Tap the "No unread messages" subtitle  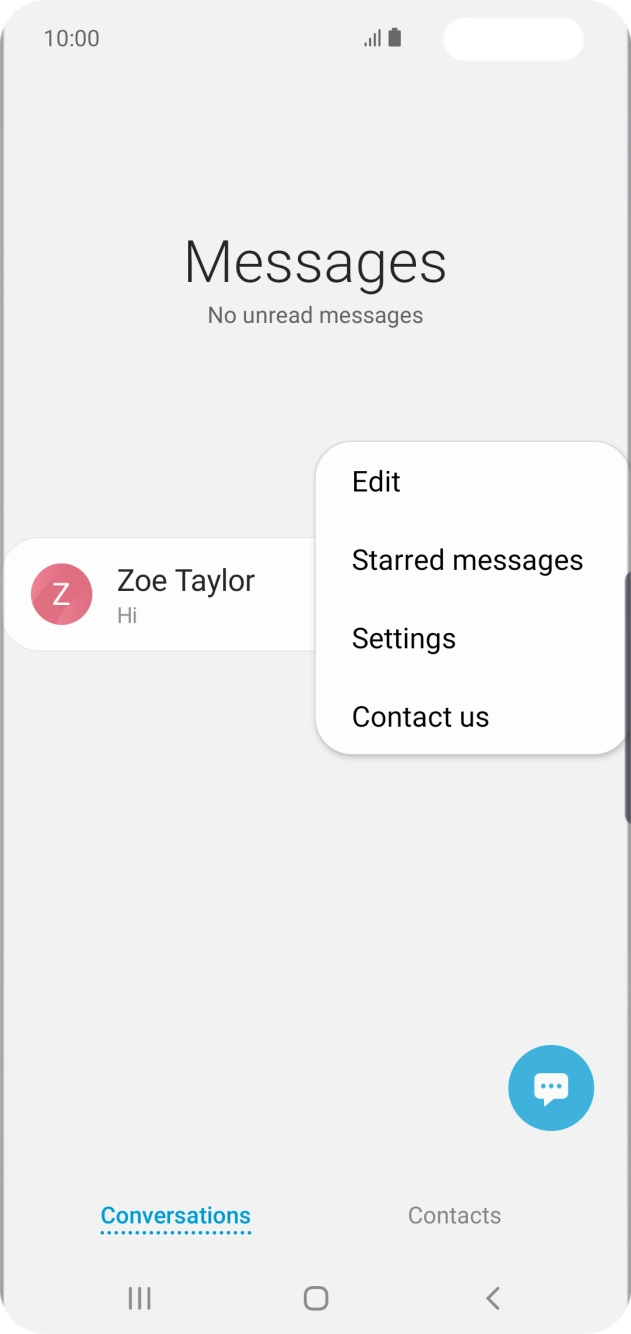pyautogui.click(x=315, y=316)
